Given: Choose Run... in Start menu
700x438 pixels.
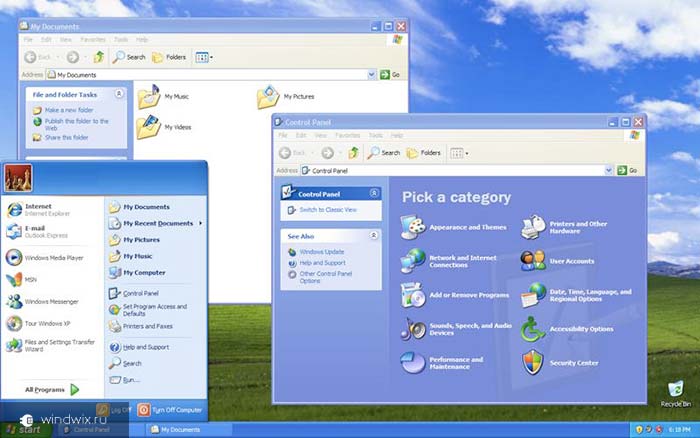Looking at the screenshot, I should 125,380.
